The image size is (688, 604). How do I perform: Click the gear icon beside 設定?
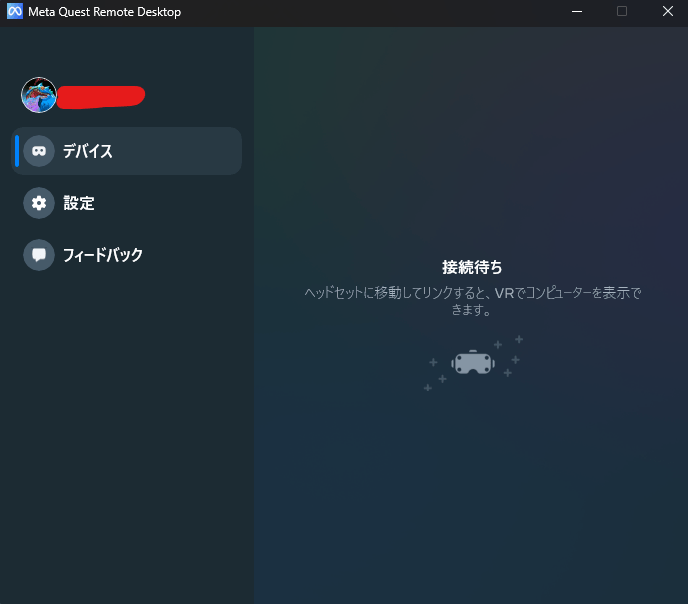(x=39, y=203)
